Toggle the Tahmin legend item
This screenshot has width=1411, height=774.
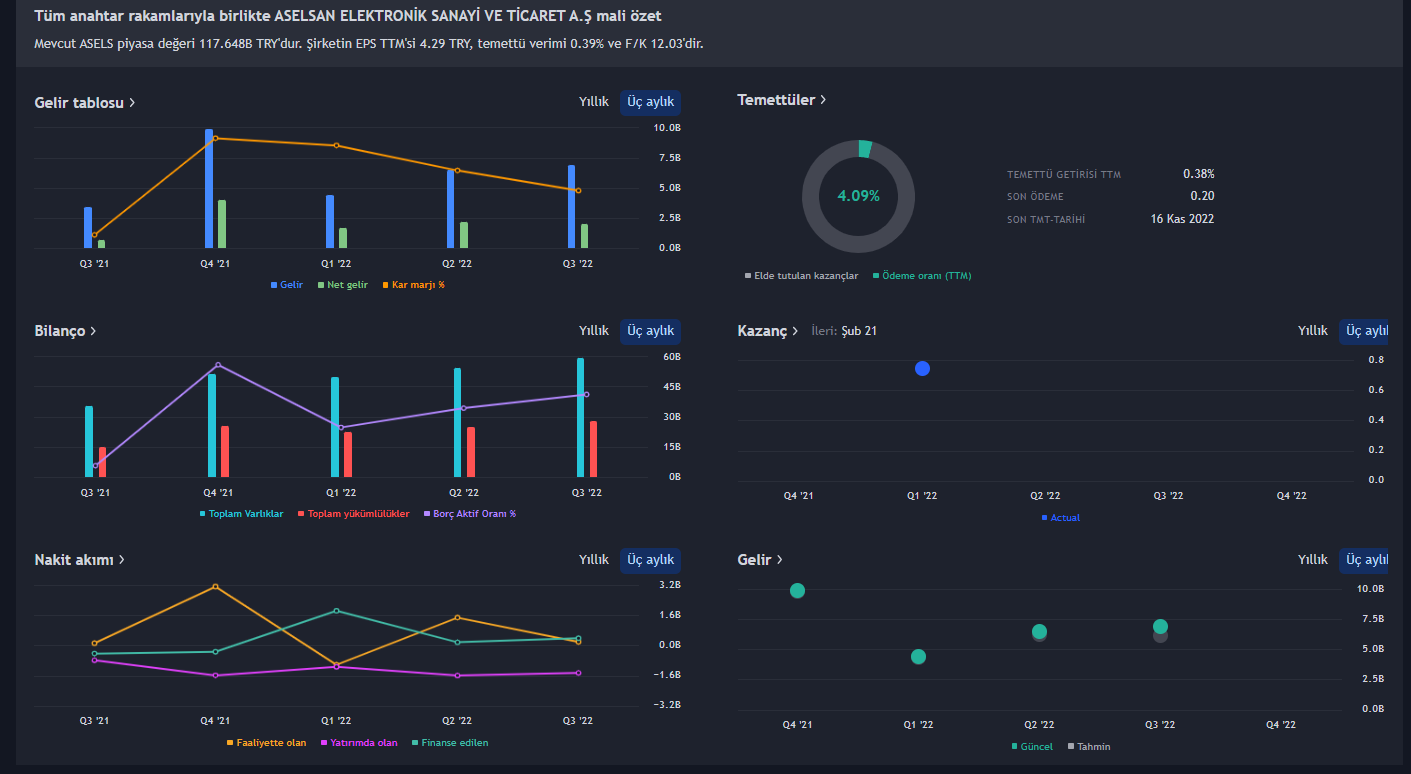pyautogui.click(x=1089, y=747)
